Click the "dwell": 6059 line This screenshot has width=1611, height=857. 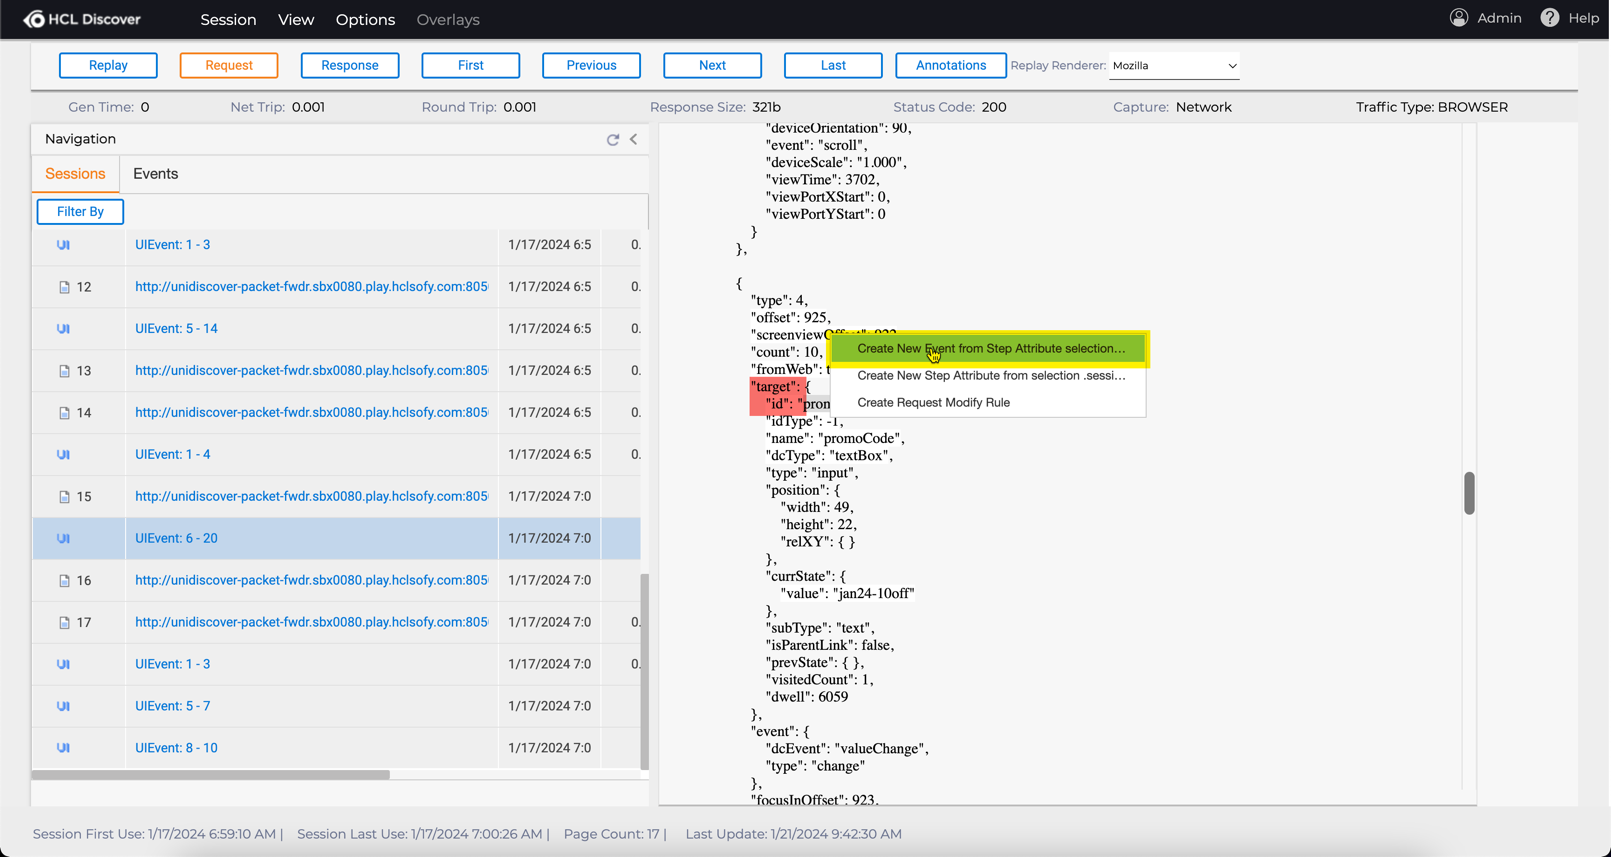807,697
